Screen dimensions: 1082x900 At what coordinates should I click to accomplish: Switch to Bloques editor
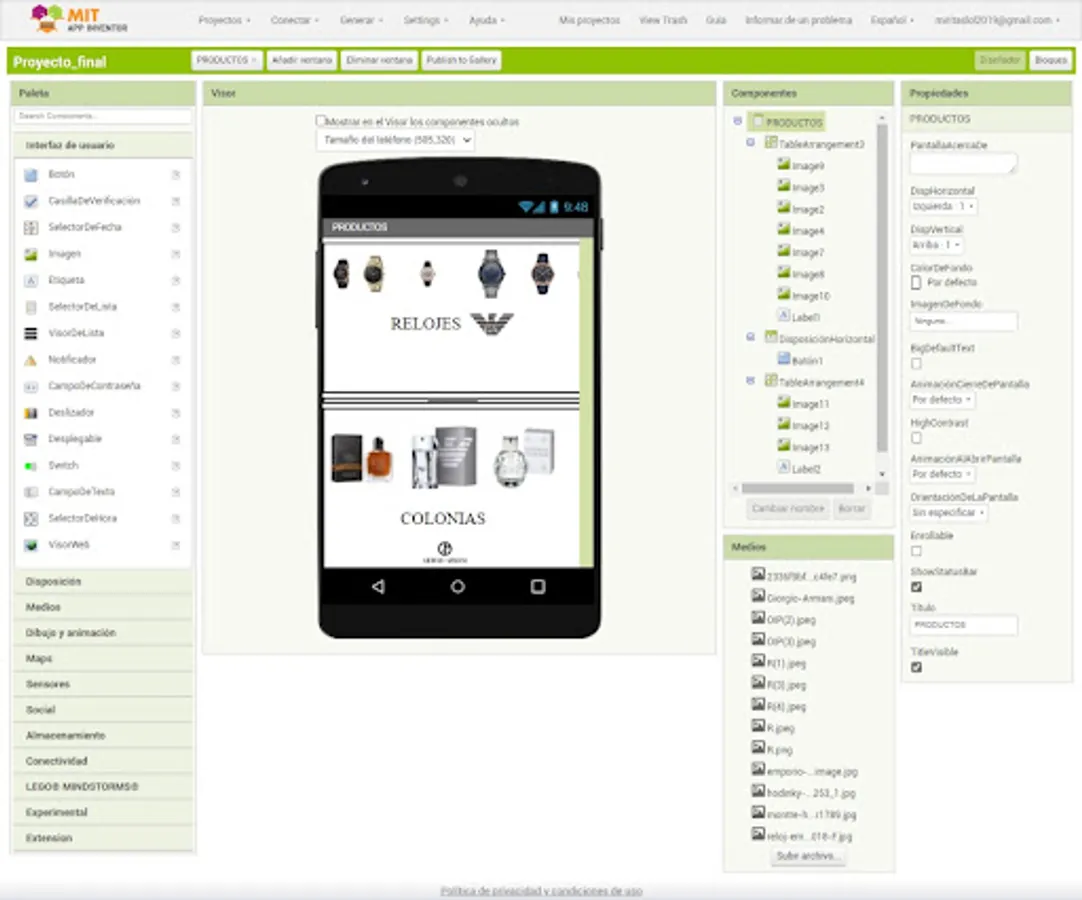(x=1051, y=61)
